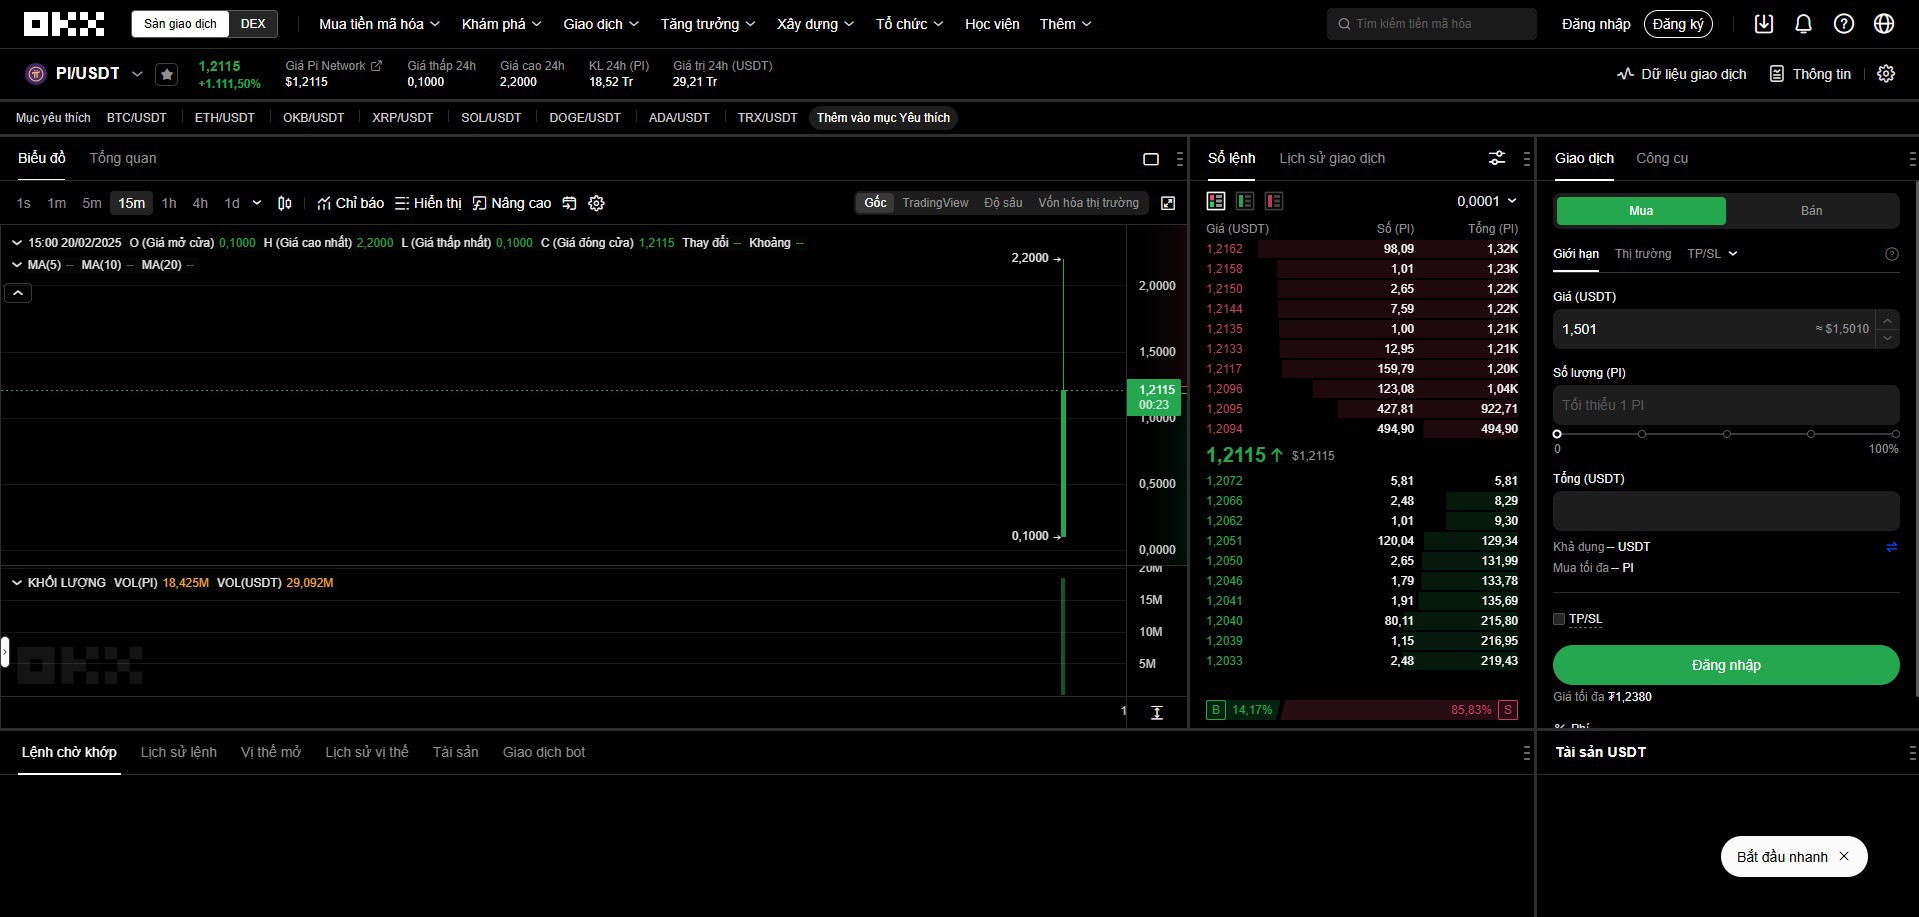
Task: Switch to Lịch sử giao dịch tab
Action: click(1332, 158)
